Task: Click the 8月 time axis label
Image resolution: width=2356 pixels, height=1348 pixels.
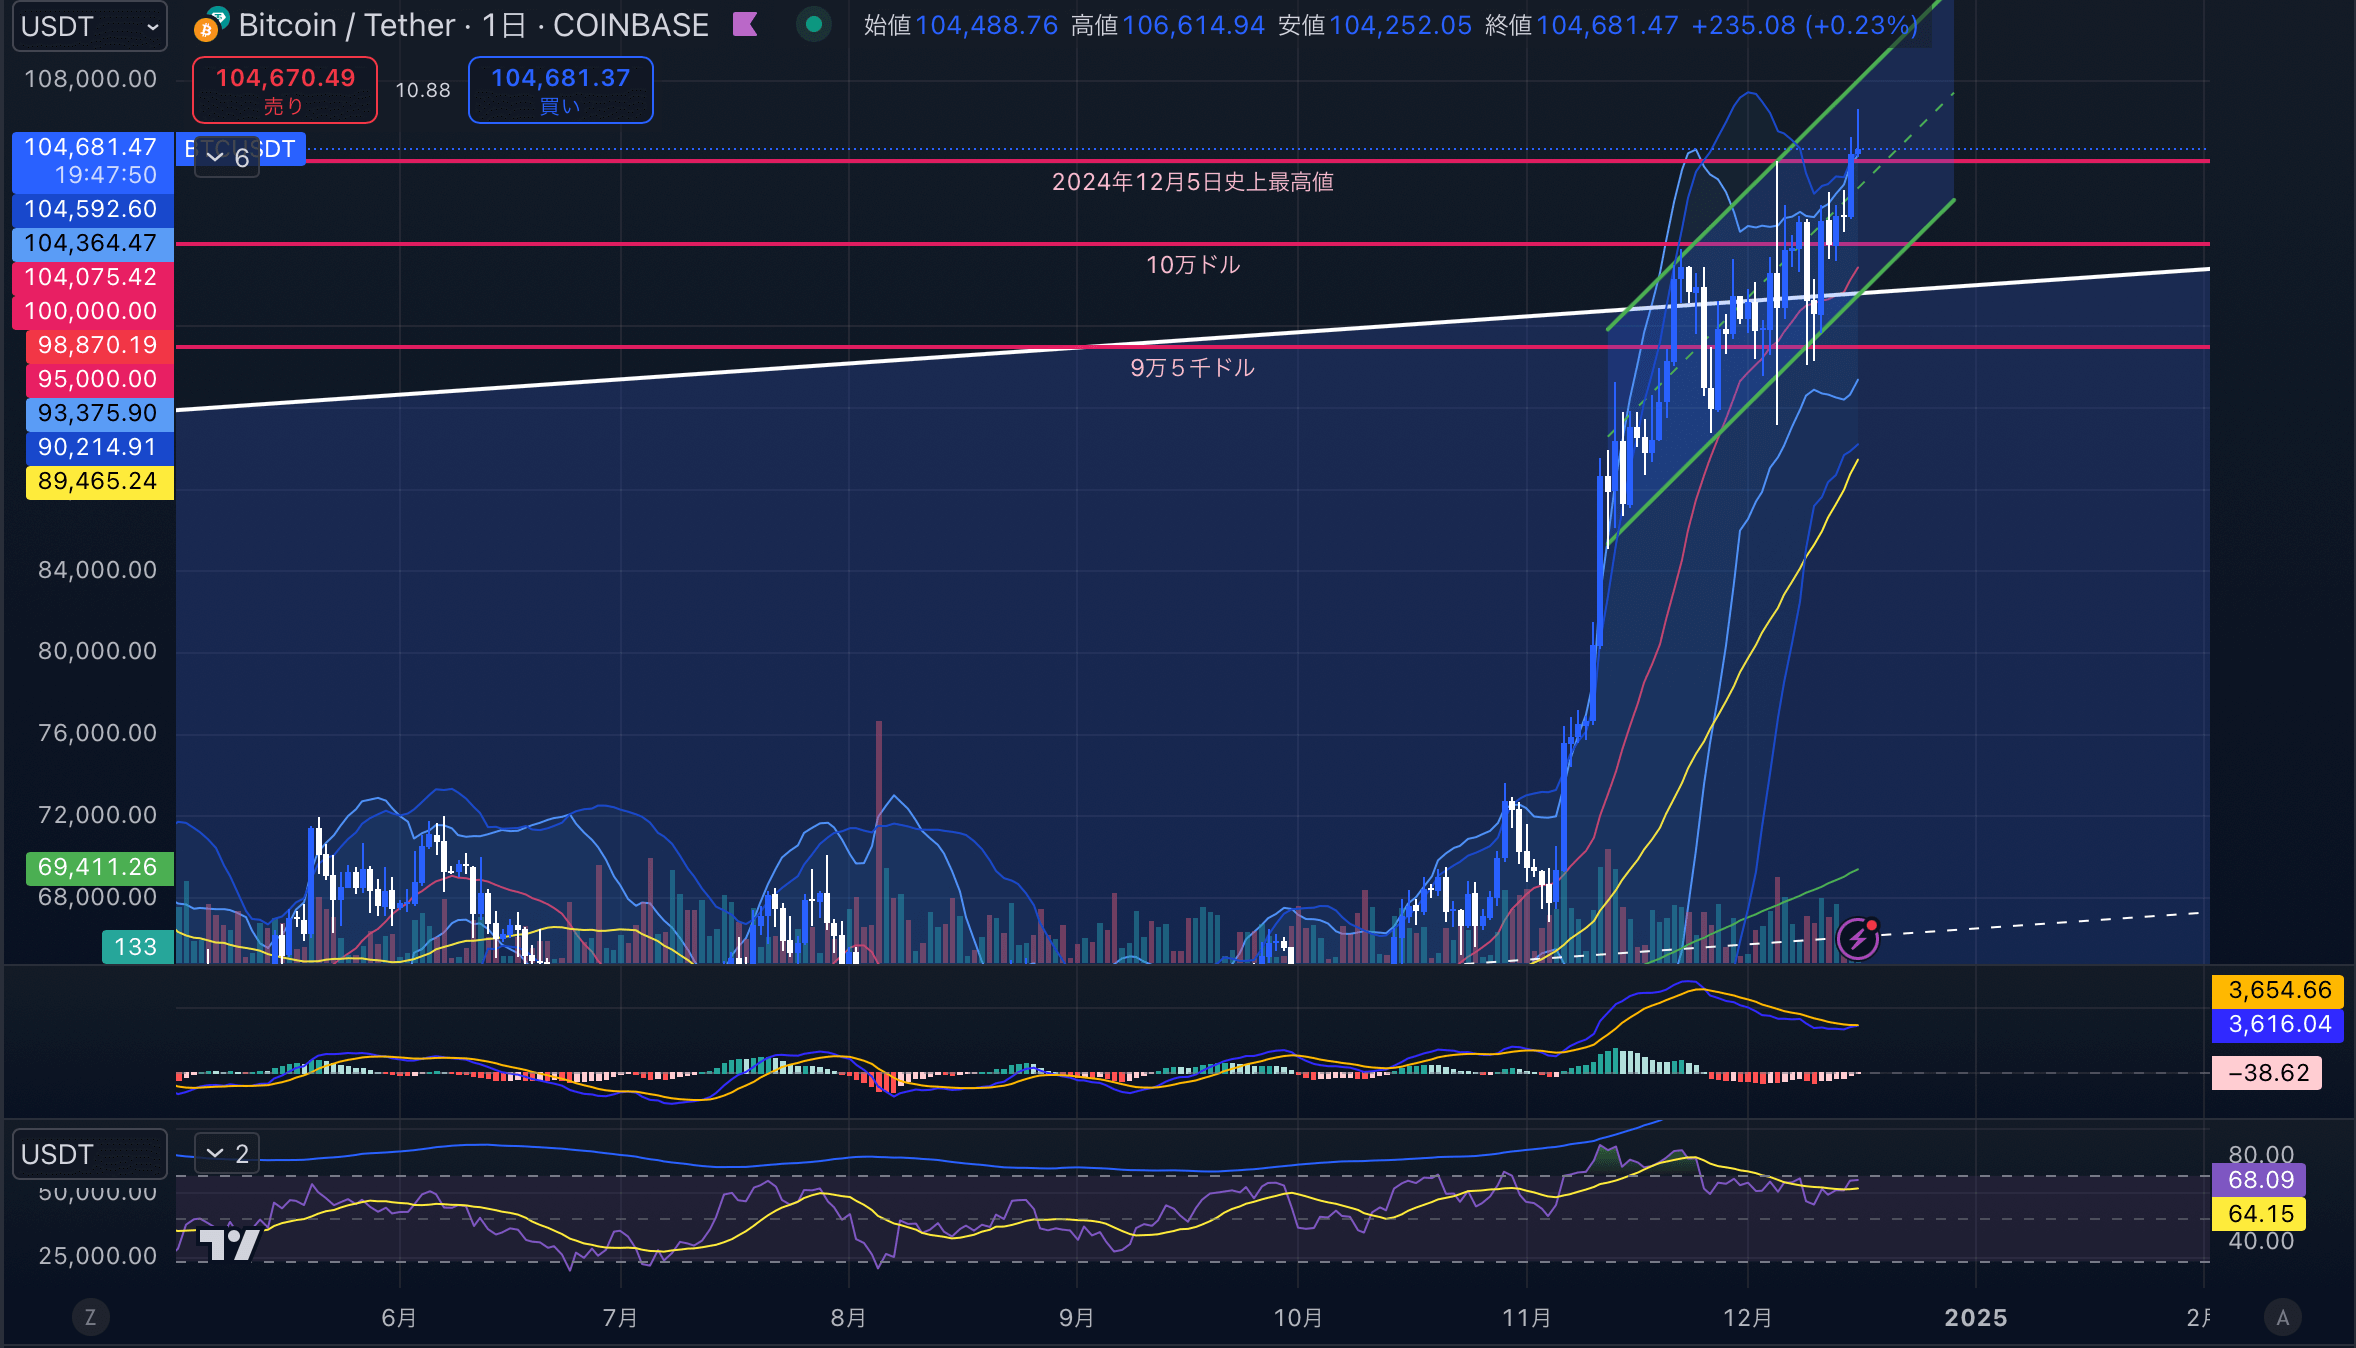Action: 848,1317
